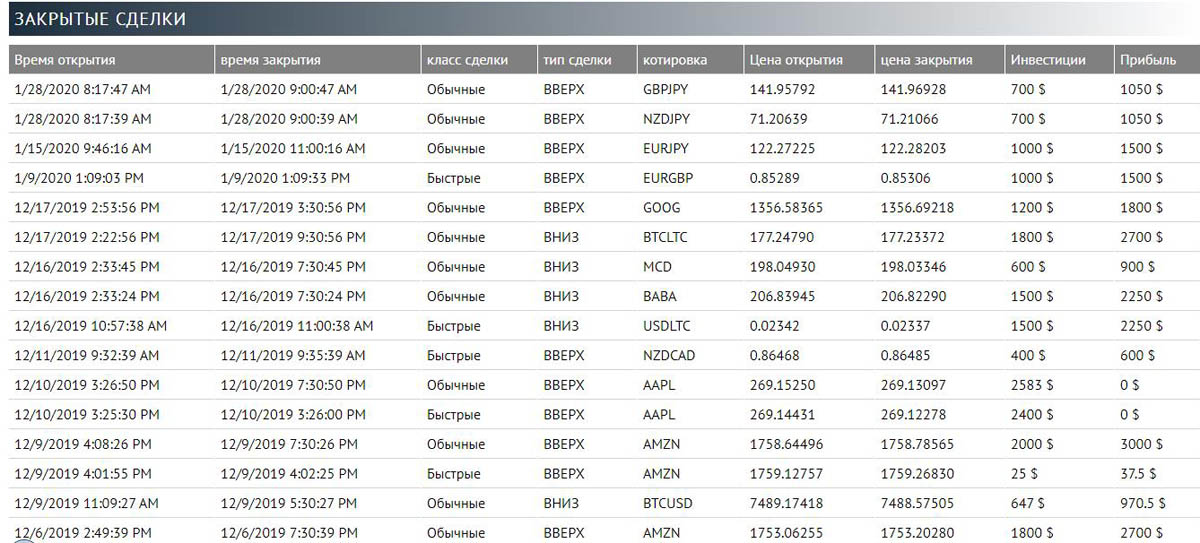Image resolution: width=1200 pixels, height=543 pixels.
Task: Sort by время закрытия column header
Action: click(x=317, y=60)
